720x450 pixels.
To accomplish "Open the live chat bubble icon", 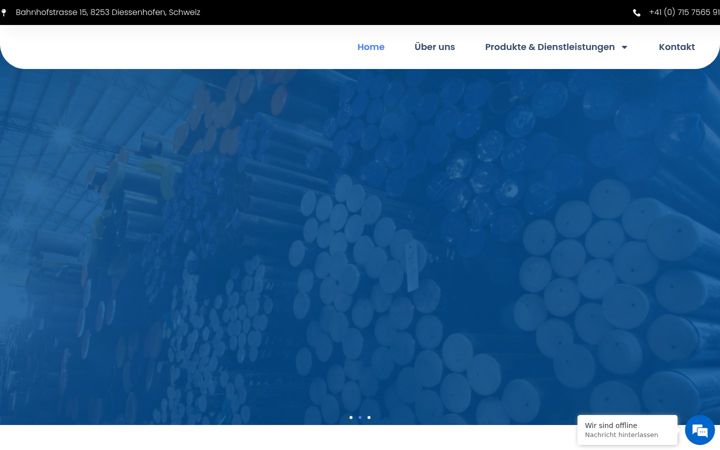I will [699, 430].
